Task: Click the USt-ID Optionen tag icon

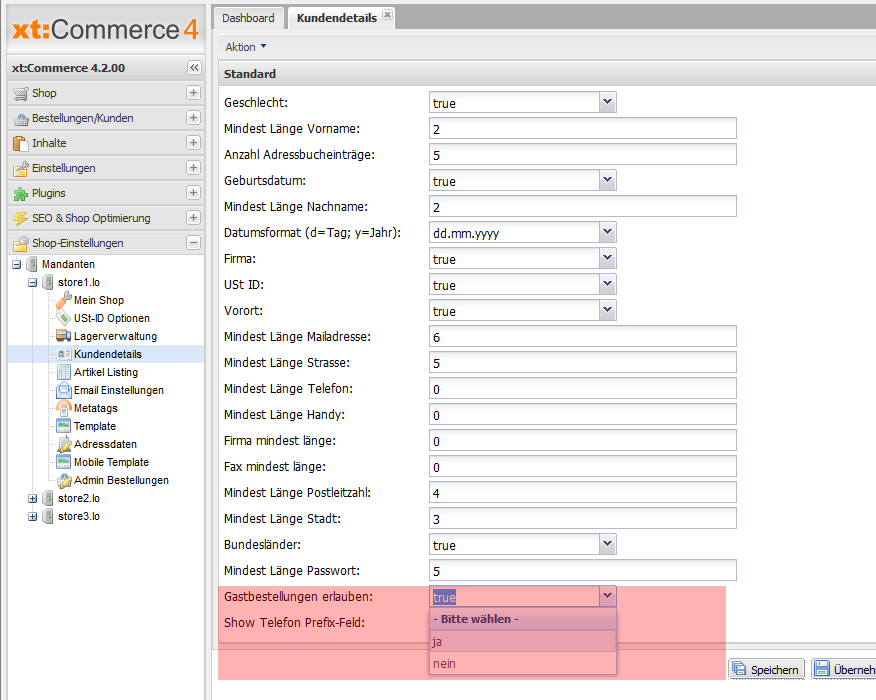Action: (64, 318)
